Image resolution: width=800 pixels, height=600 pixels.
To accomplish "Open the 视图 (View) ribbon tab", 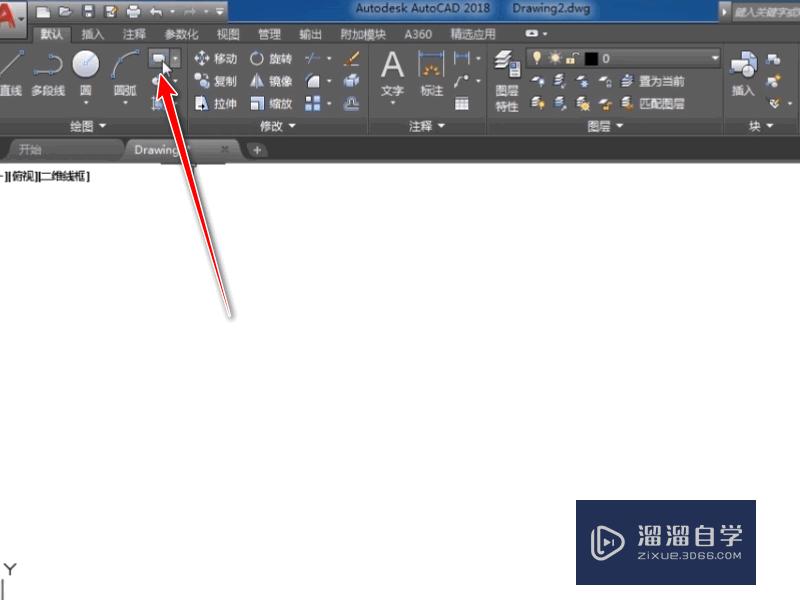I will [227, 33].
